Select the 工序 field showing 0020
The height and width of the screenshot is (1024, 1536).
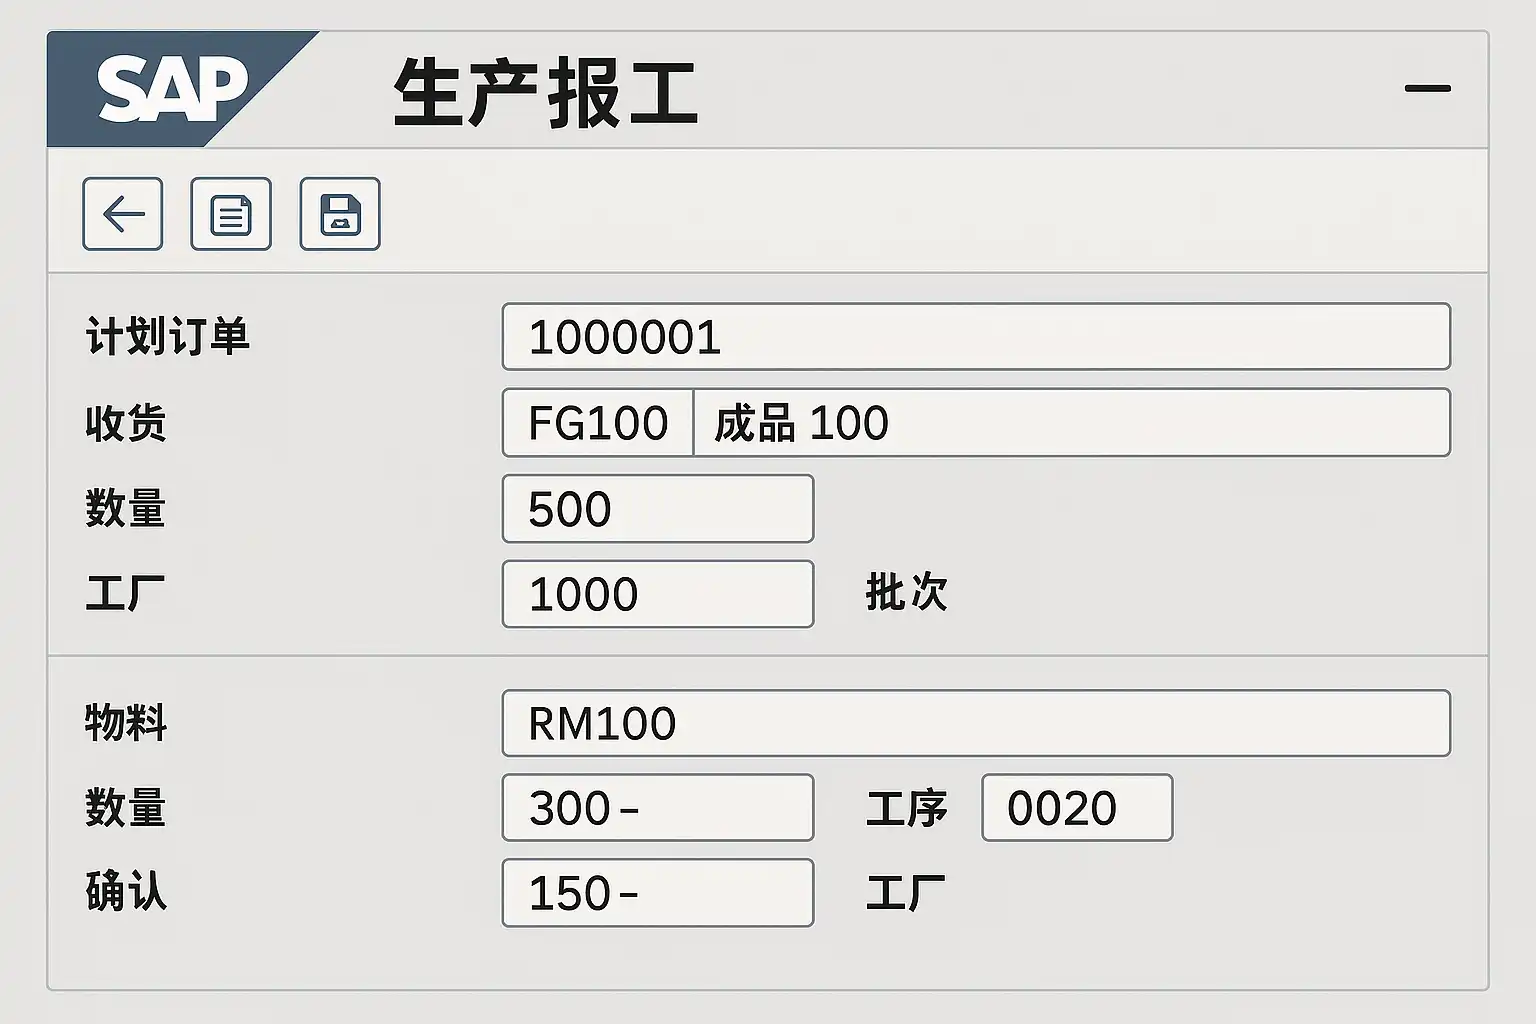coord(1076,808)
